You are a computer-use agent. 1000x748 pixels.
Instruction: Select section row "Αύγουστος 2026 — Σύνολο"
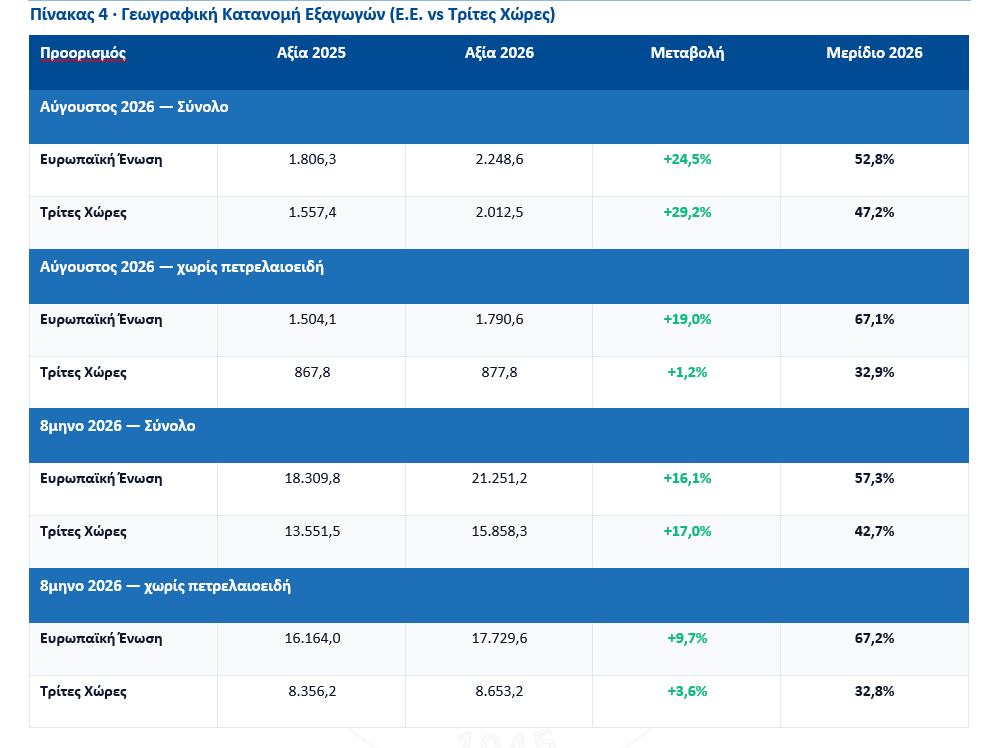point(499,117)
